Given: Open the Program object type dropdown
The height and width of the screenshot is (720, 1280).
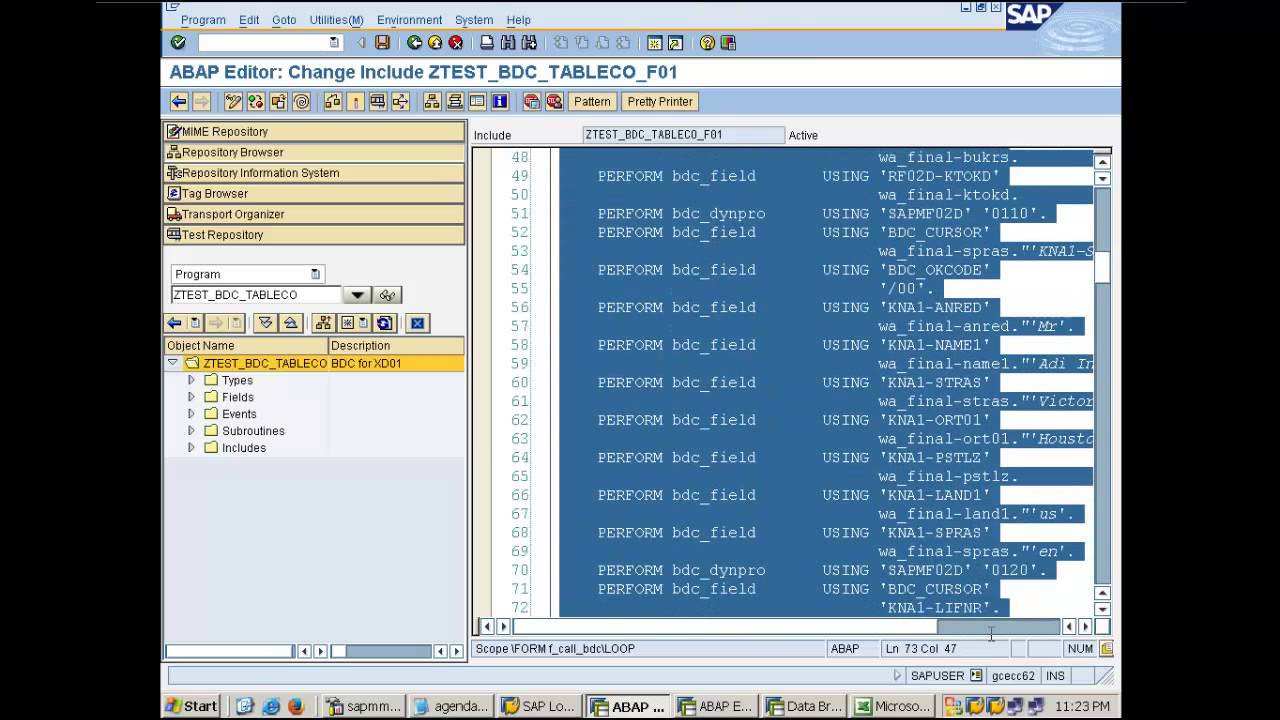Looking at the screenshot, I should coord(315,274).
